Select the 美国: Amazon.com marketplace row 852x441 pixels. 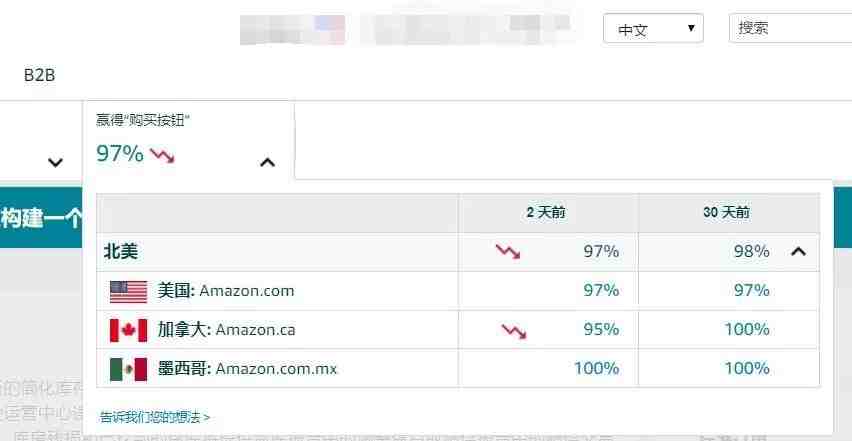click(458, 291)
